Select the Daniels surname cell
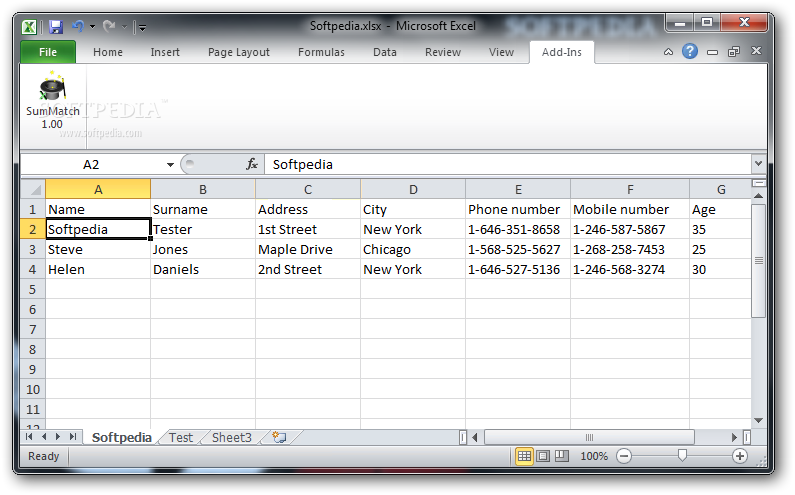The height and width of the screenshot is (495, 795). [203, 269]
